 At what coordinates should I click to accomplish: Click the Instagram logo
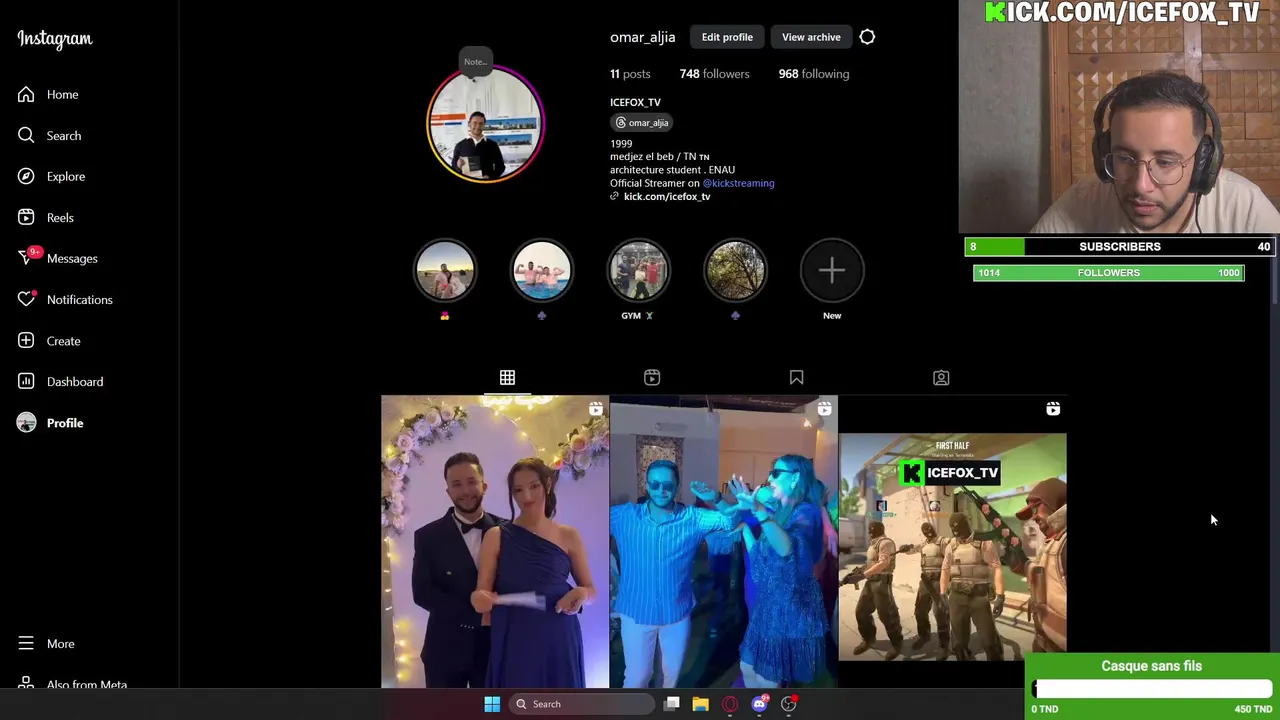(55, 39)
